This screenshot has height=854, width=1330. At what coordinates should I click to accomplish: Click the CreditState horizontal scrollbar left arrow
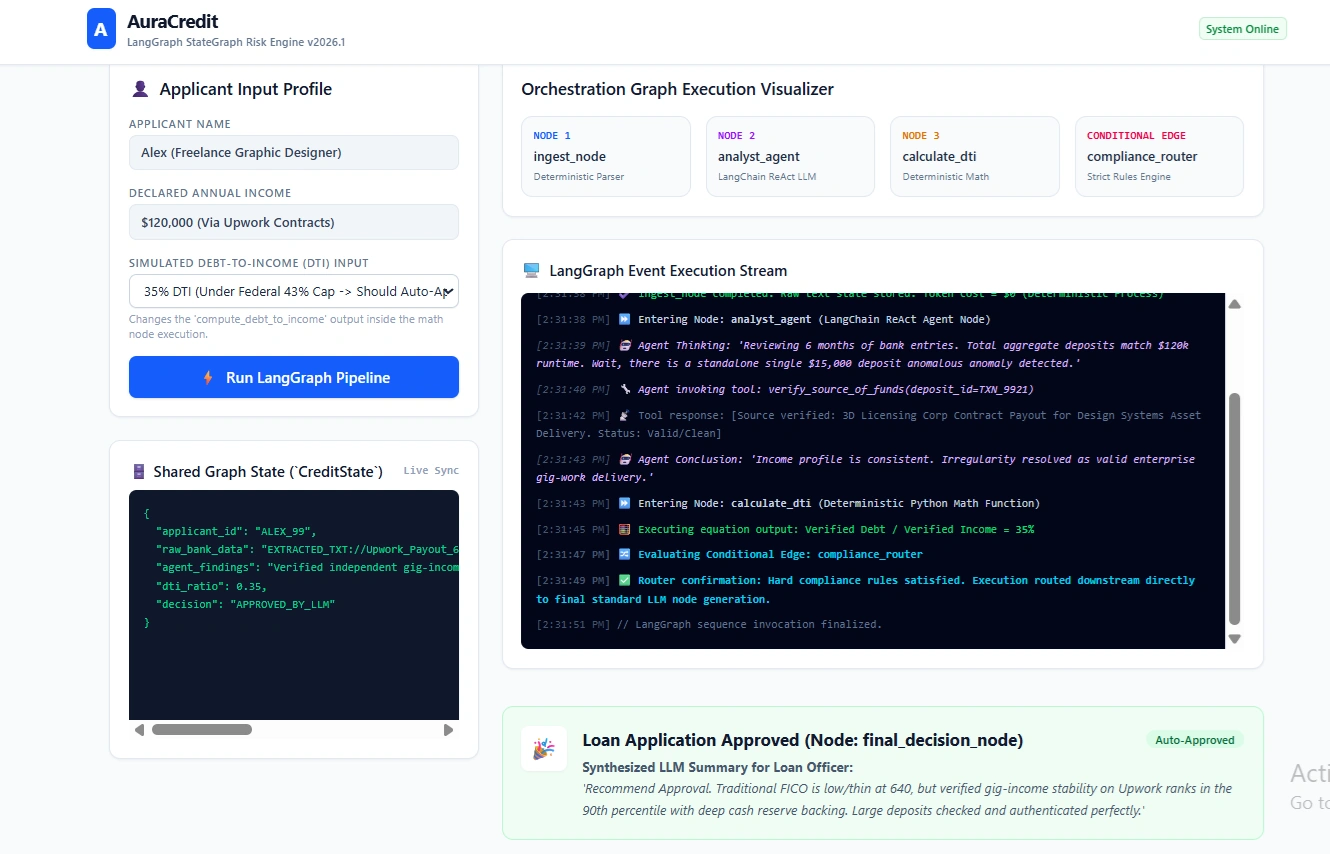[x=139, y=730]
